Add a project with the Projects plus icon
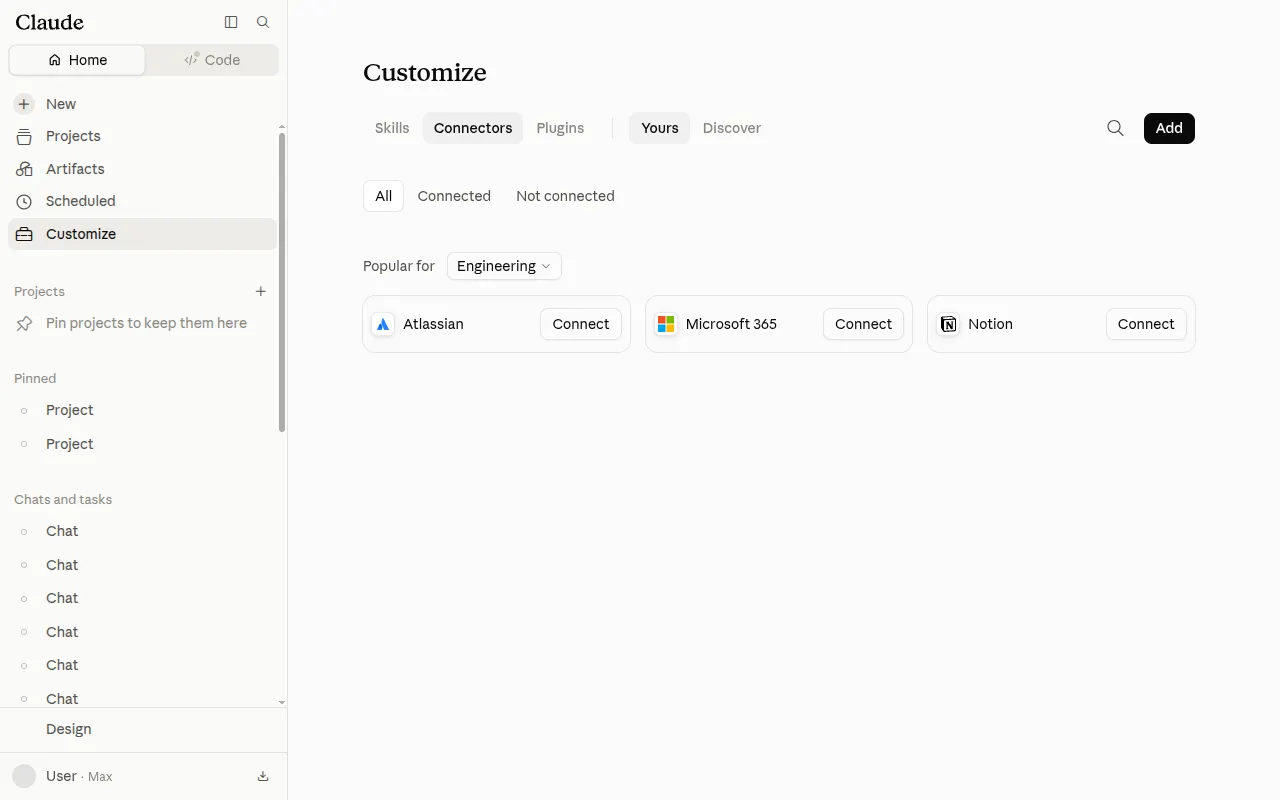This screenshot has height=800, width=1280. (x=261, y=291)
